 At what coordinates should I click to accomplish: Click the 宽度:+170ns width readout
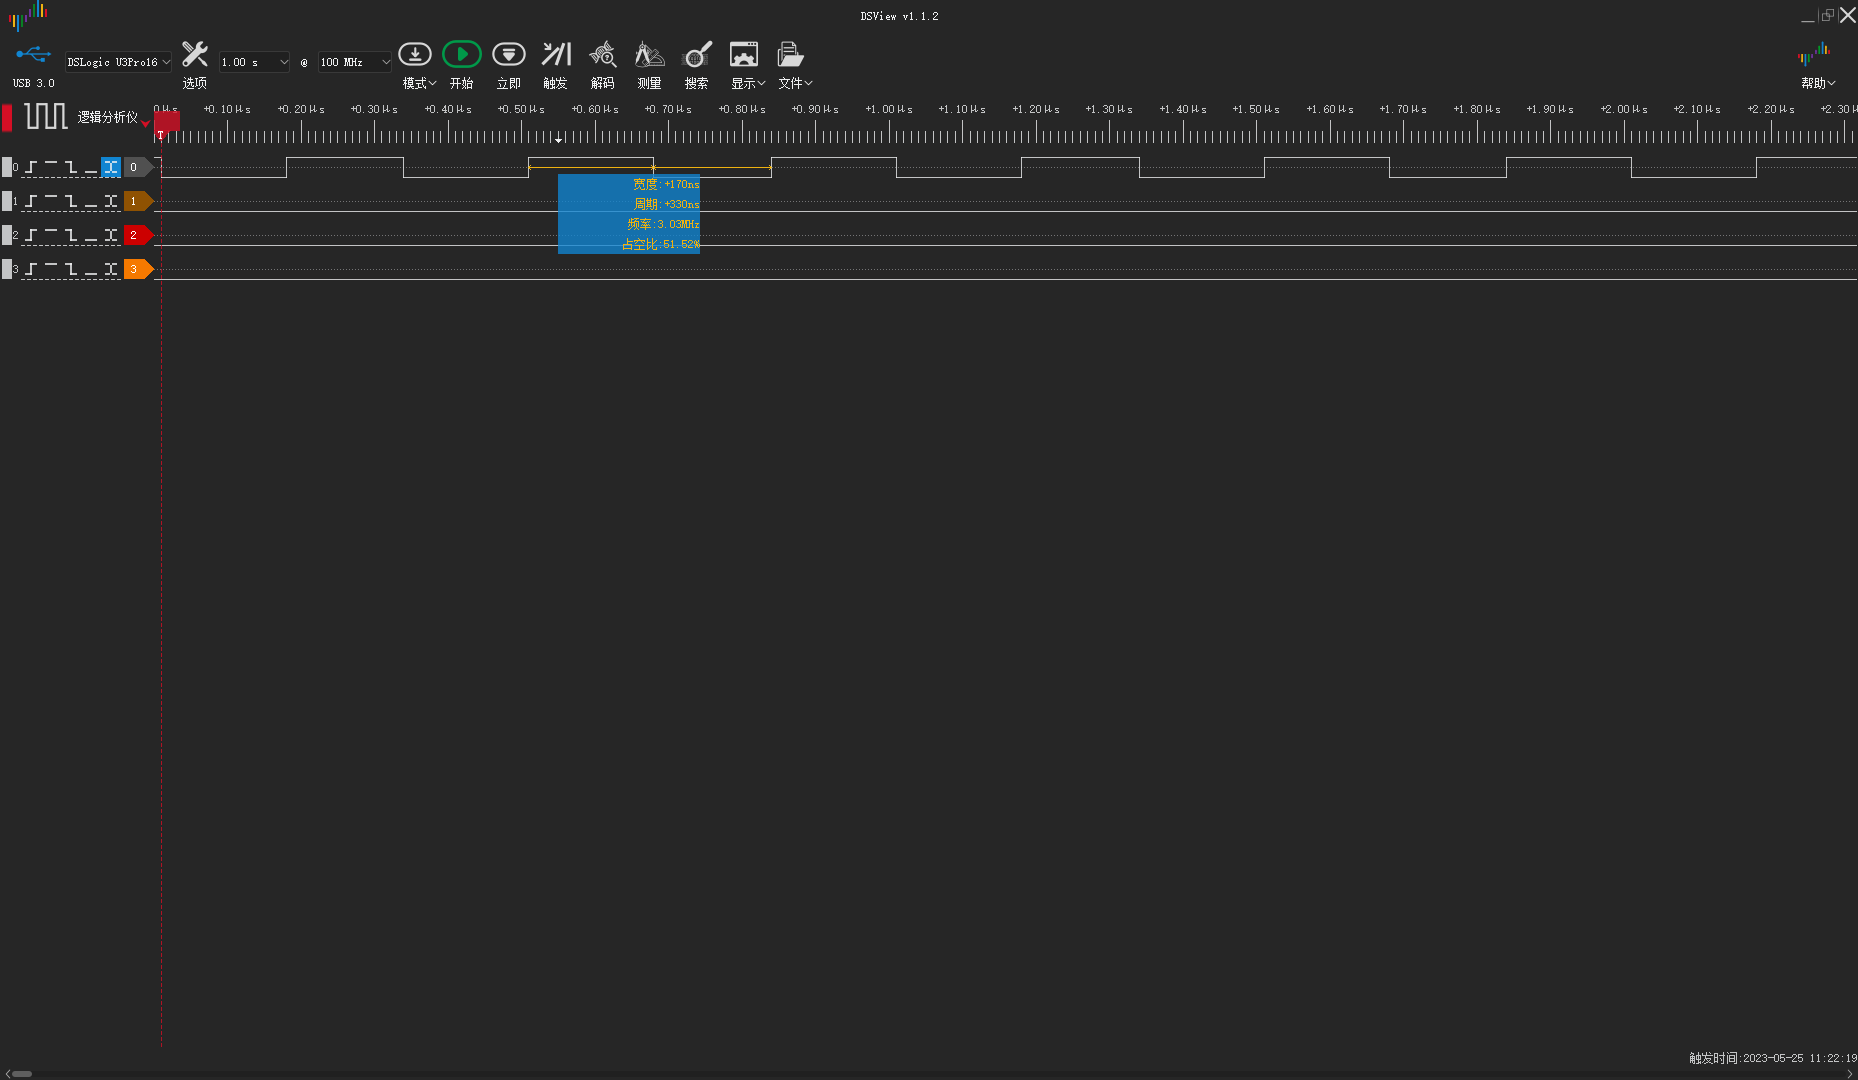666,184
